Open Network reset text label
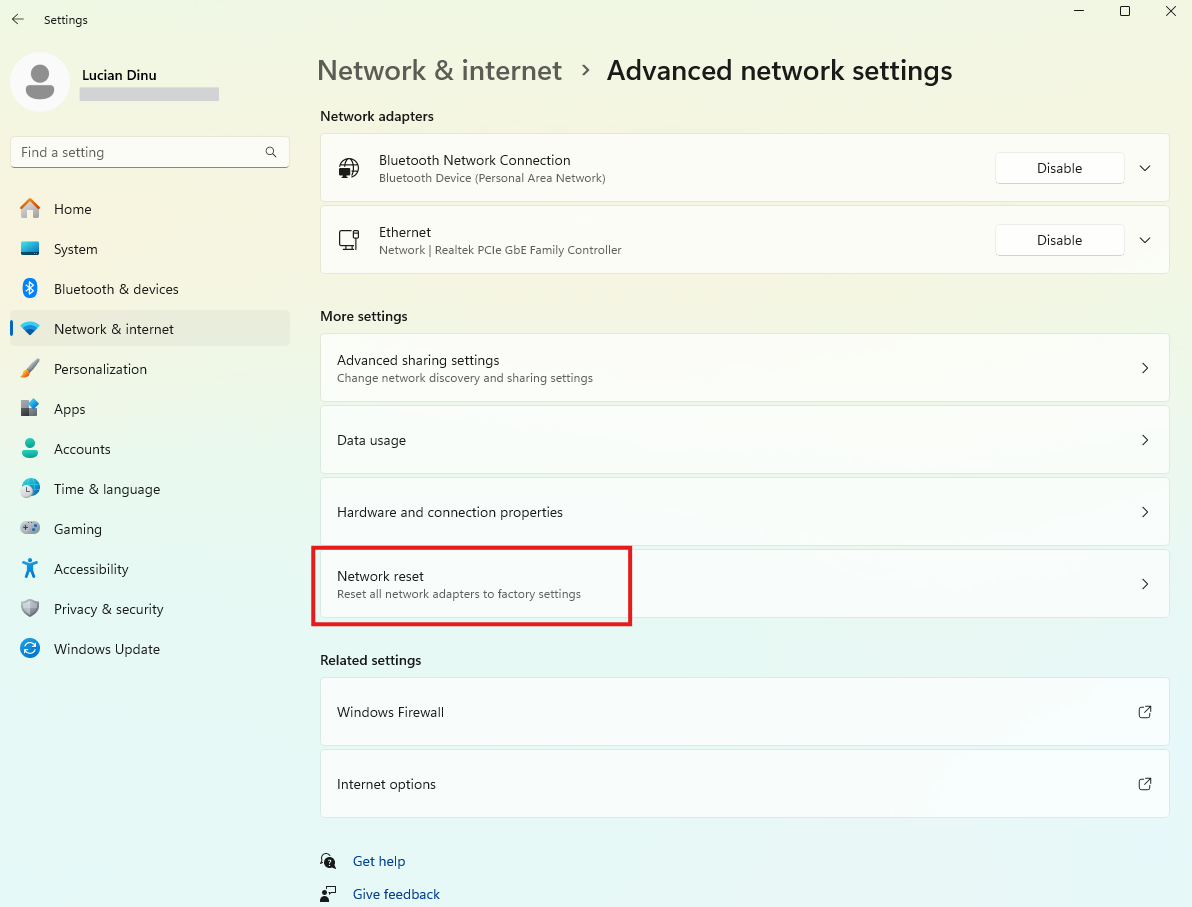This screenshot has width=1192, height=907. (380, 576)
